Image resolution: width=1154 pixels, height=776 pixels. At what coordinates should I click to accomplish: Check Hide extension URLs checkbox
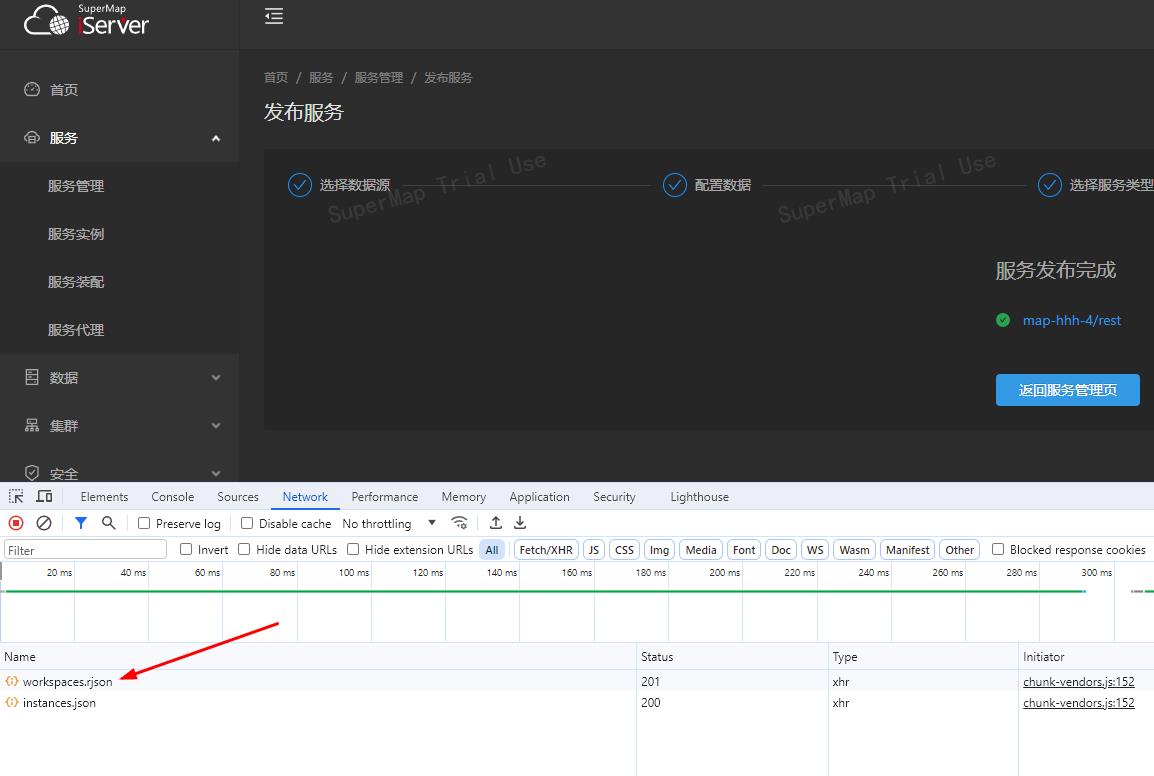point(353,549)
